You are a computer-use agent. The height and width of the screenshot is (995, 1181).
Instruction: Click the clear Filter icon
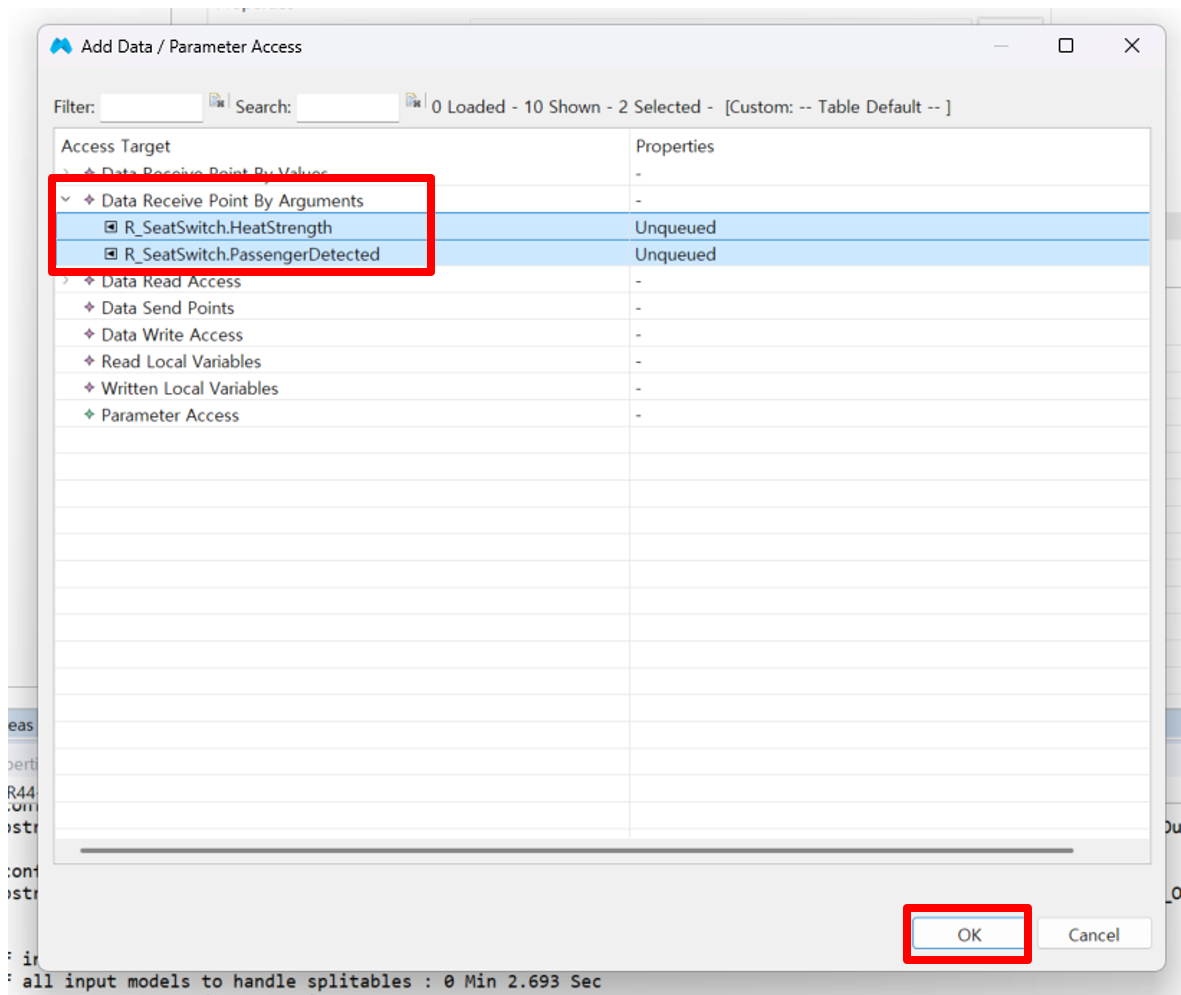[217, 102]
